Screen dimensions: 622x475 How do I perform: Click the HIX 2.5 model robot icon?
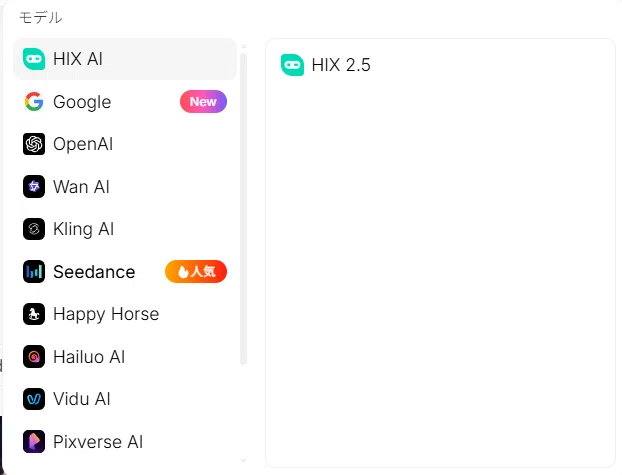point(292,65)
